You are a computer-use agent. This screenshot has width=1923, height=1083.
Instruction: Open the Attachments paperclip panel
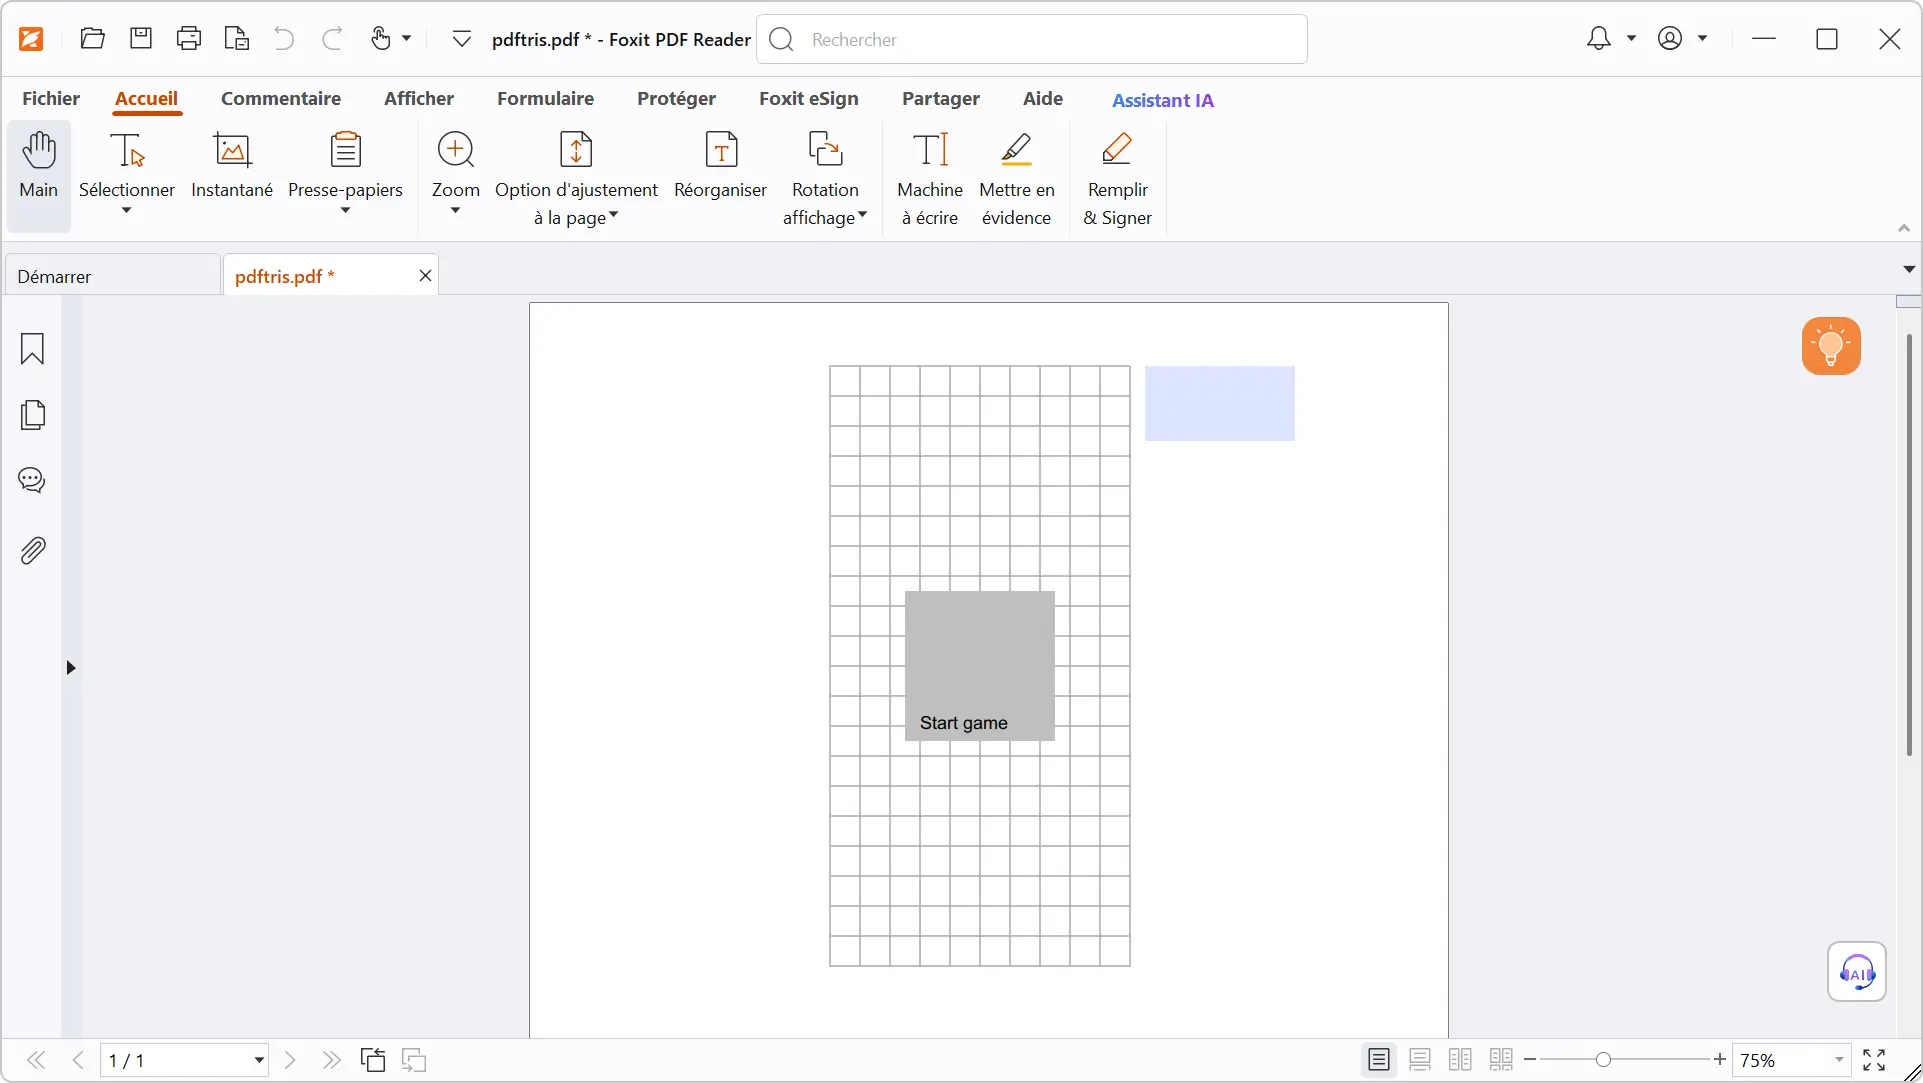[33, 550]
